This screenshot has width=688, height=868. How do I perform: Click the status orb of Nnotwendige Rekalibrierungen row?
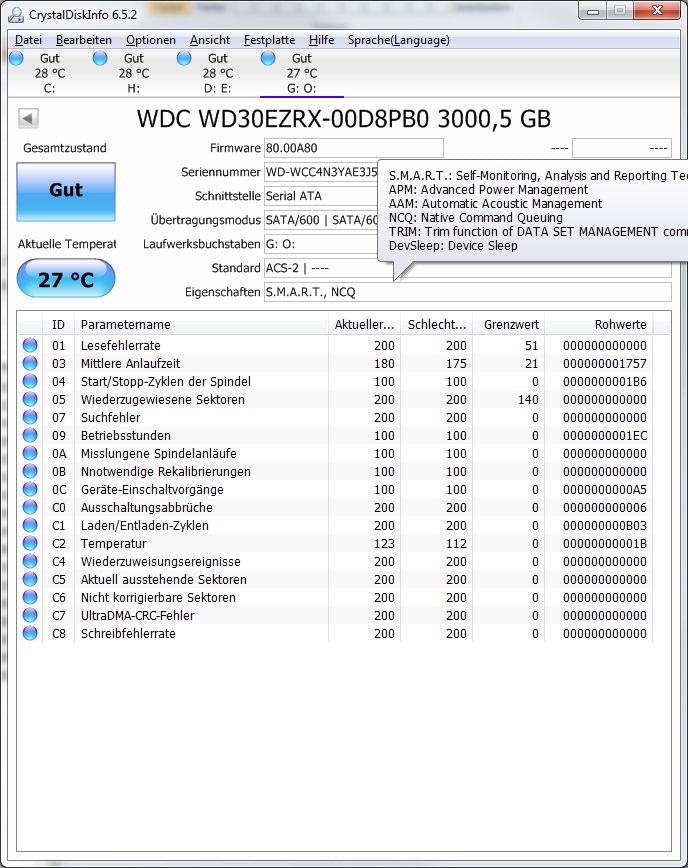[30, 471]
